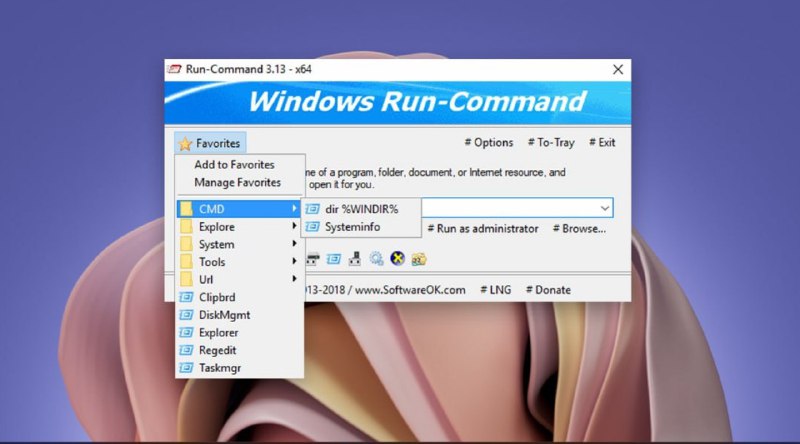The height and width of the screenshot is (444, 800).
Task: Expand the CMD favorites folder
Action: click(x=238, y=209)
